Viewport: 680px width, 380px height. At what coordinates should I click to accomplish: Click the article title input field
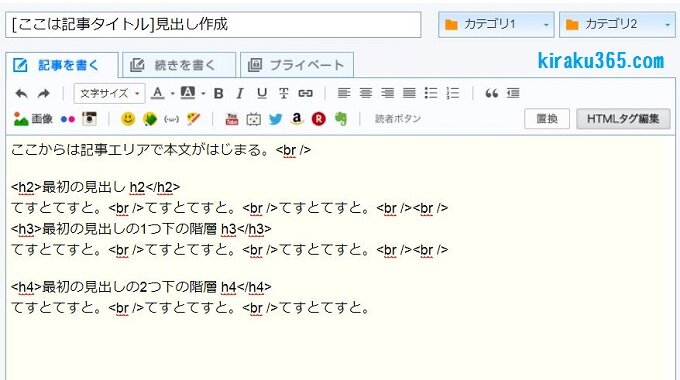click(x=213, y=25)
